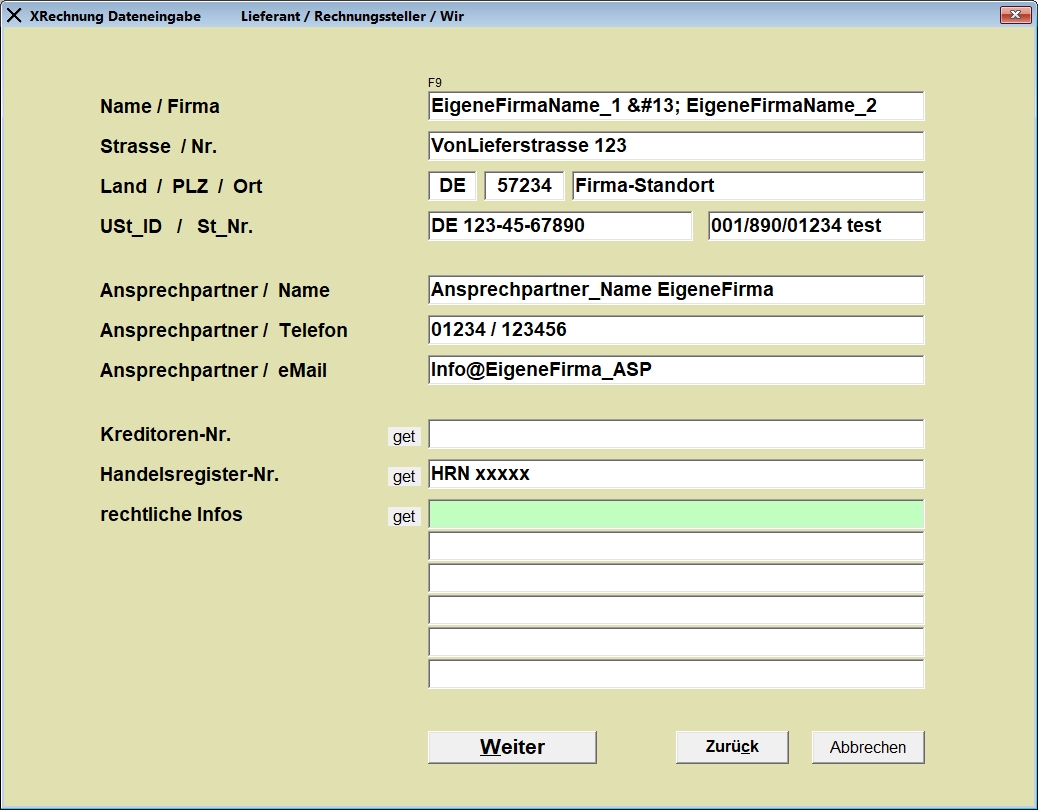The width and height of the screenshot is (1038, 810).
Task: Click the USt_ID input field
Action: pos(559,226)
